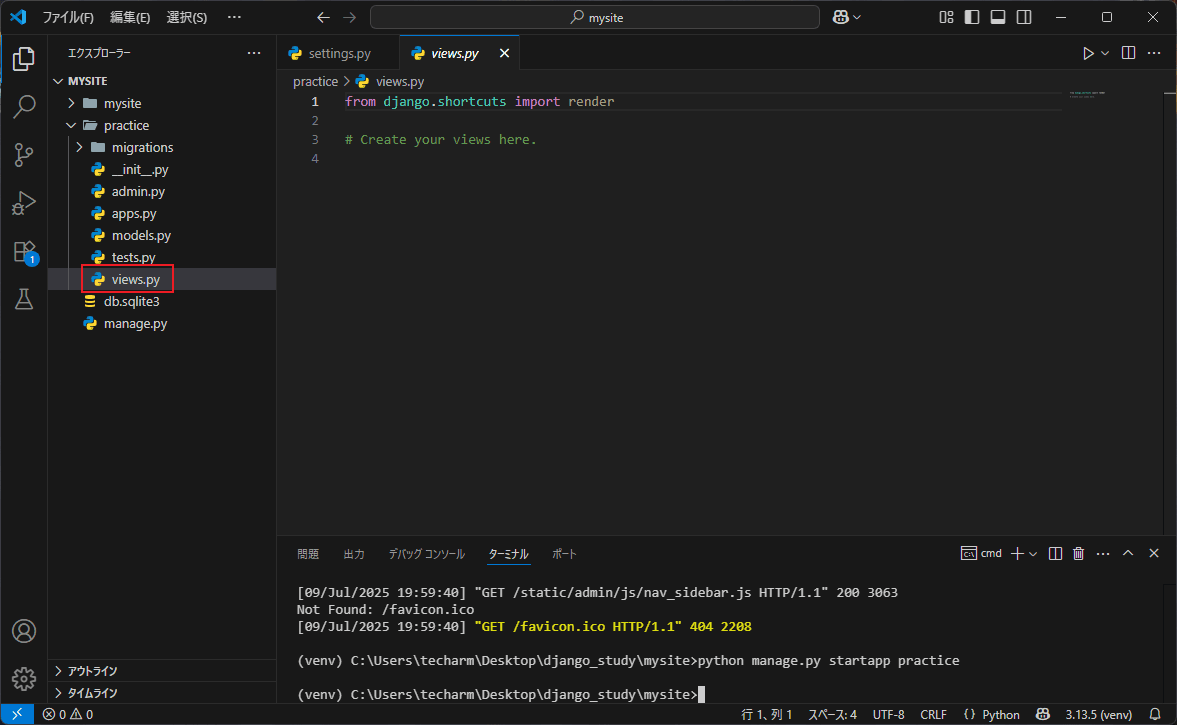Image resolution: width=1177 pixels, height=725 pixels.
Task: Open the notifications bell in status bar
Action: tap(1155, 714)
